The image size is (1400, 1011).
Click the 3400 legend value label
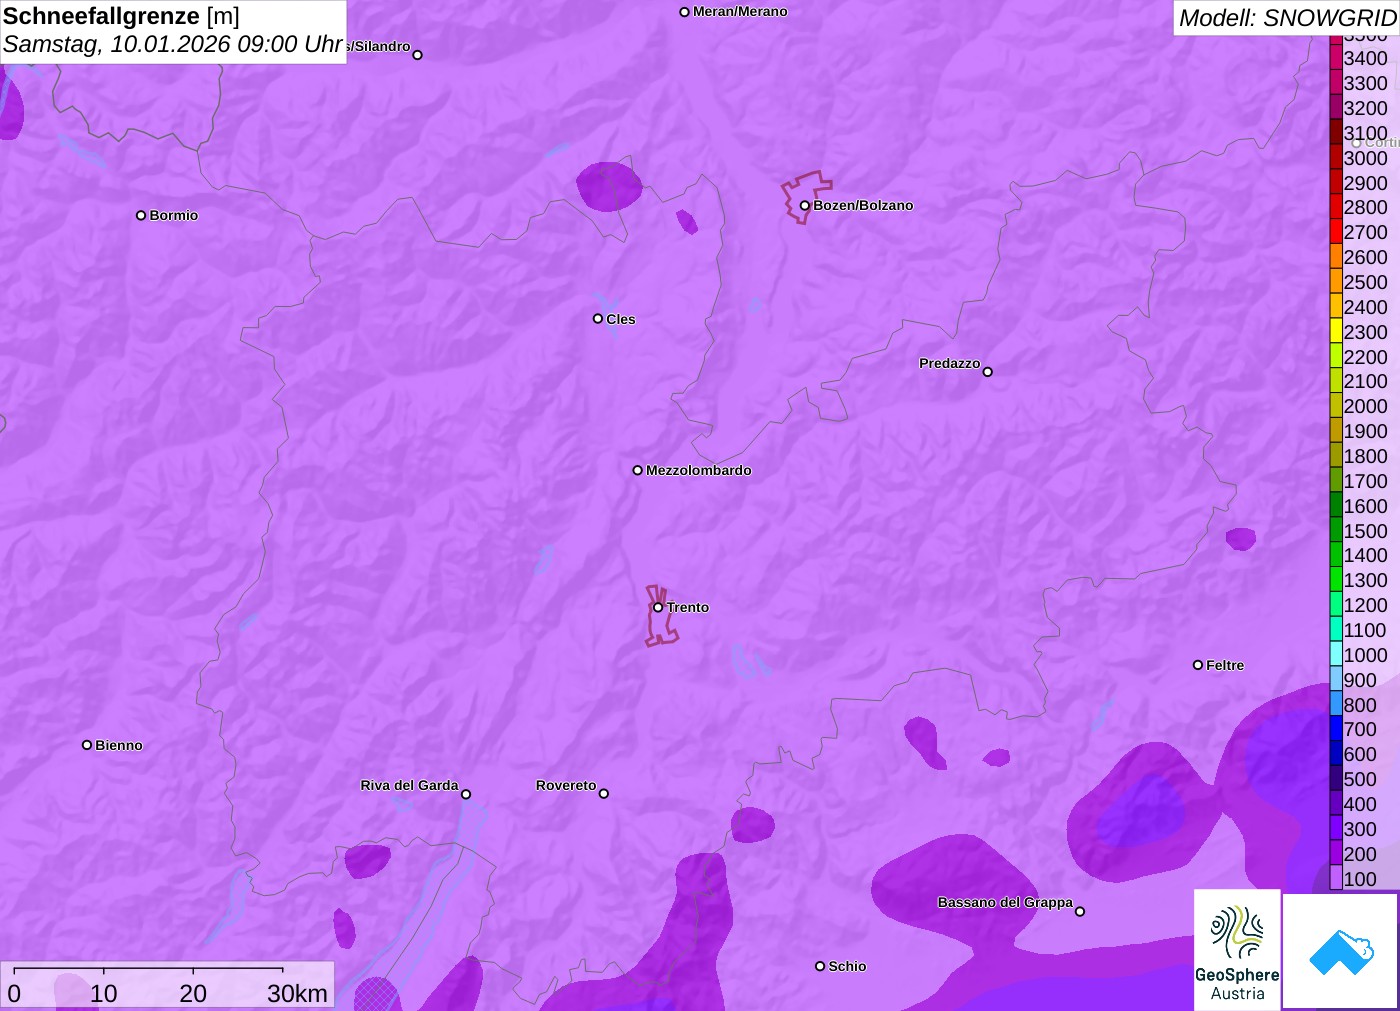[x=1365, y=58]
